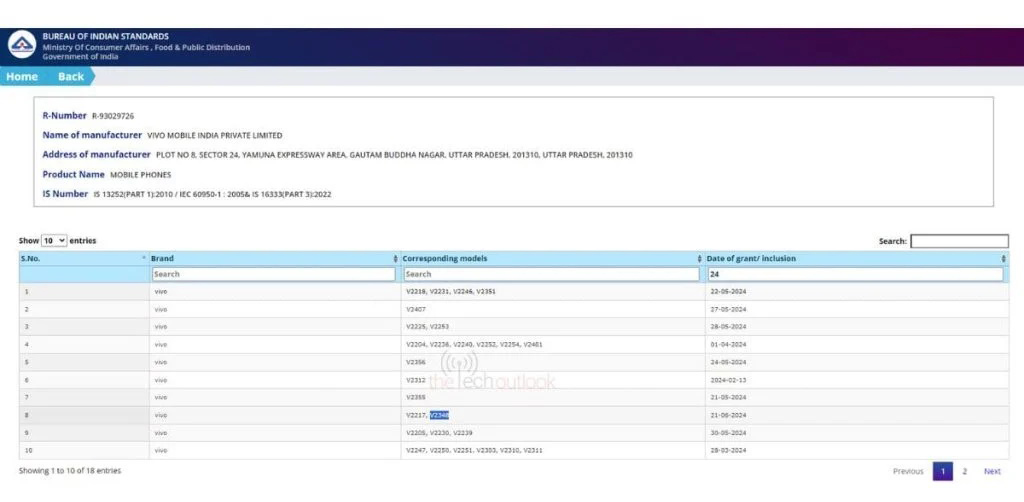Click serial number 8 cell
Screen dimensions: 1024x502
(84, 415)
